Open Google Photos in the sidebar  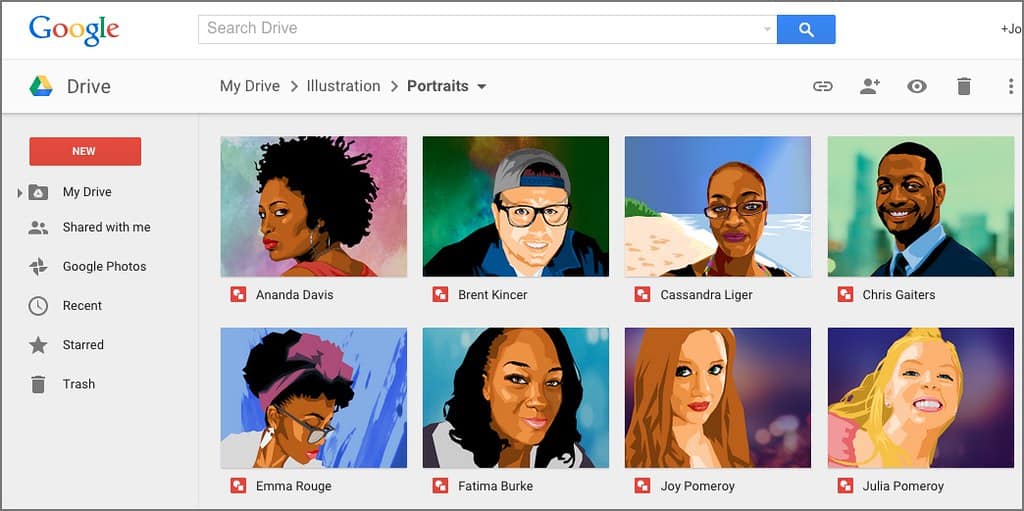[104, 266]
